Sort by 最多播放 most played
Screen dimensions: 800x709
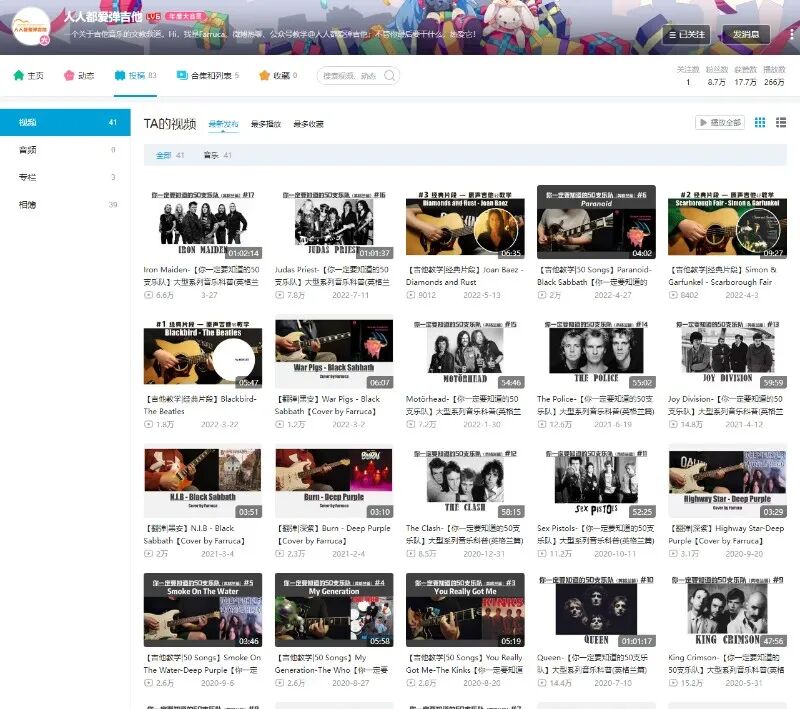click(266, 124)
